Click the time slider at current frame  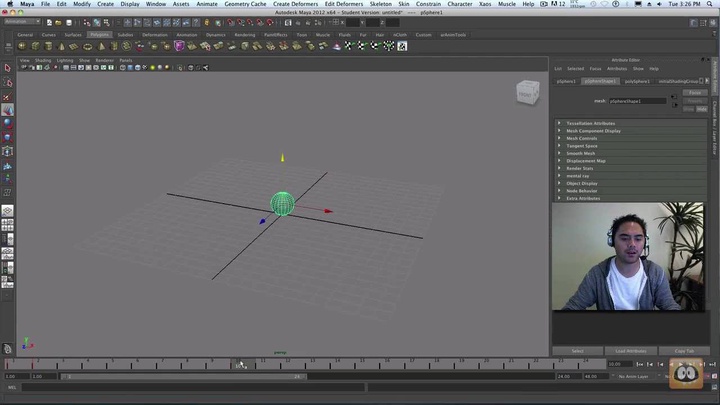[240, 364]
